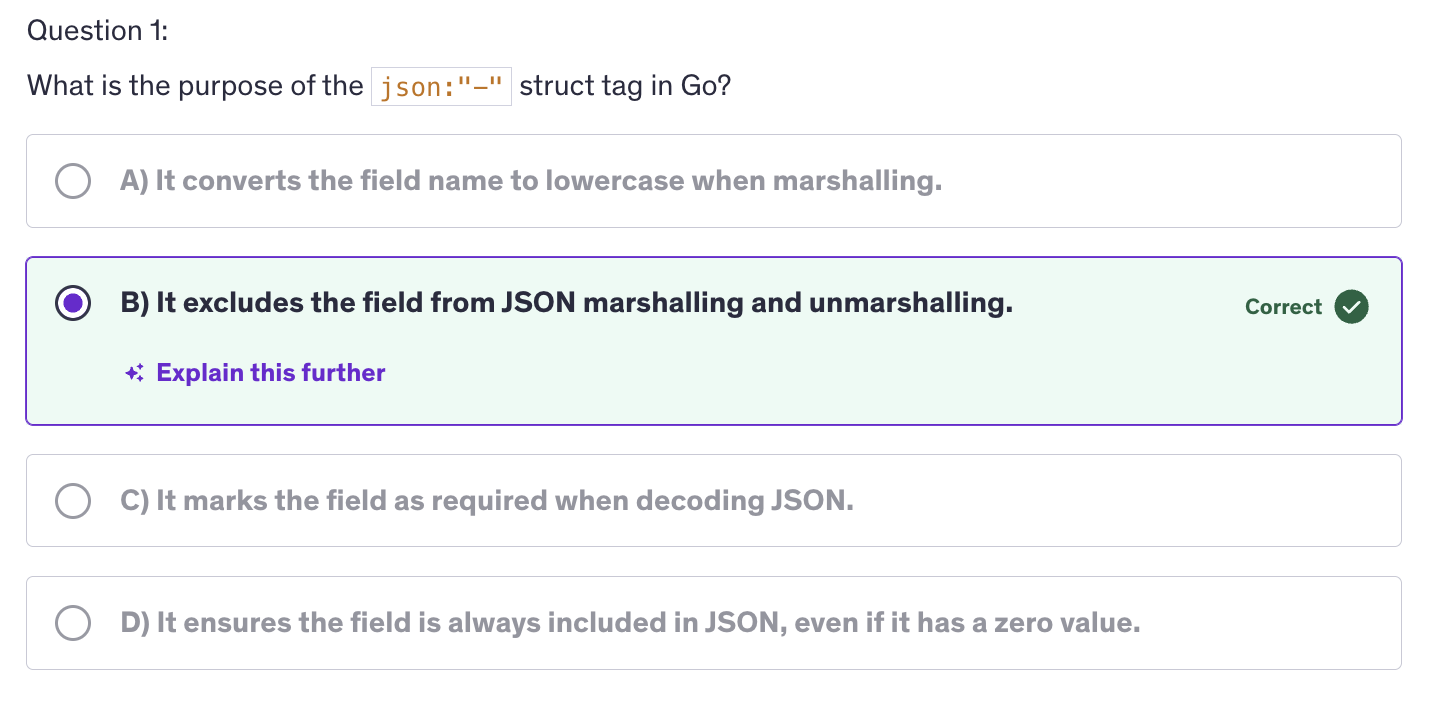Click the 'Correct' status label
The width and height of the screenshot is (1432, 706).
click(1283, 307)
